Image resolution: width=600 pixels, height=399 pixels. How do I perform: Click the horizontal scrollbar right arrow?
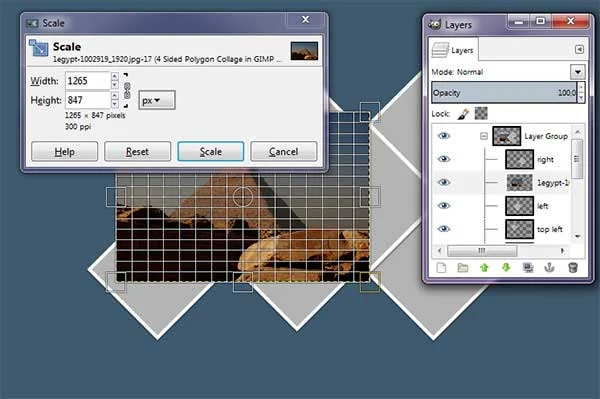coord(562,251)
